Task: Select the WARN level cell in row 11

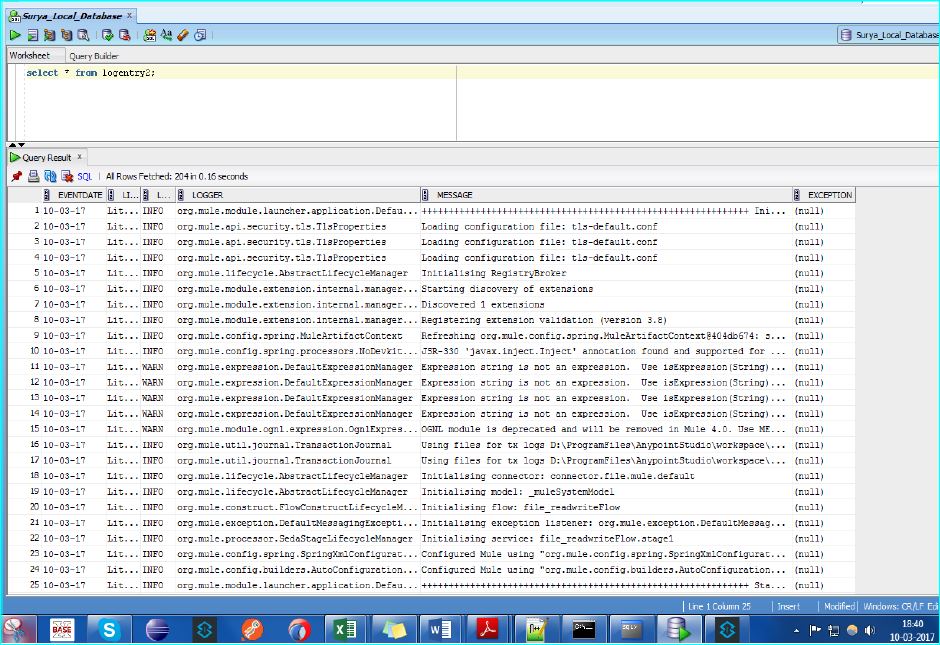Action: click(x=158, y=367)
